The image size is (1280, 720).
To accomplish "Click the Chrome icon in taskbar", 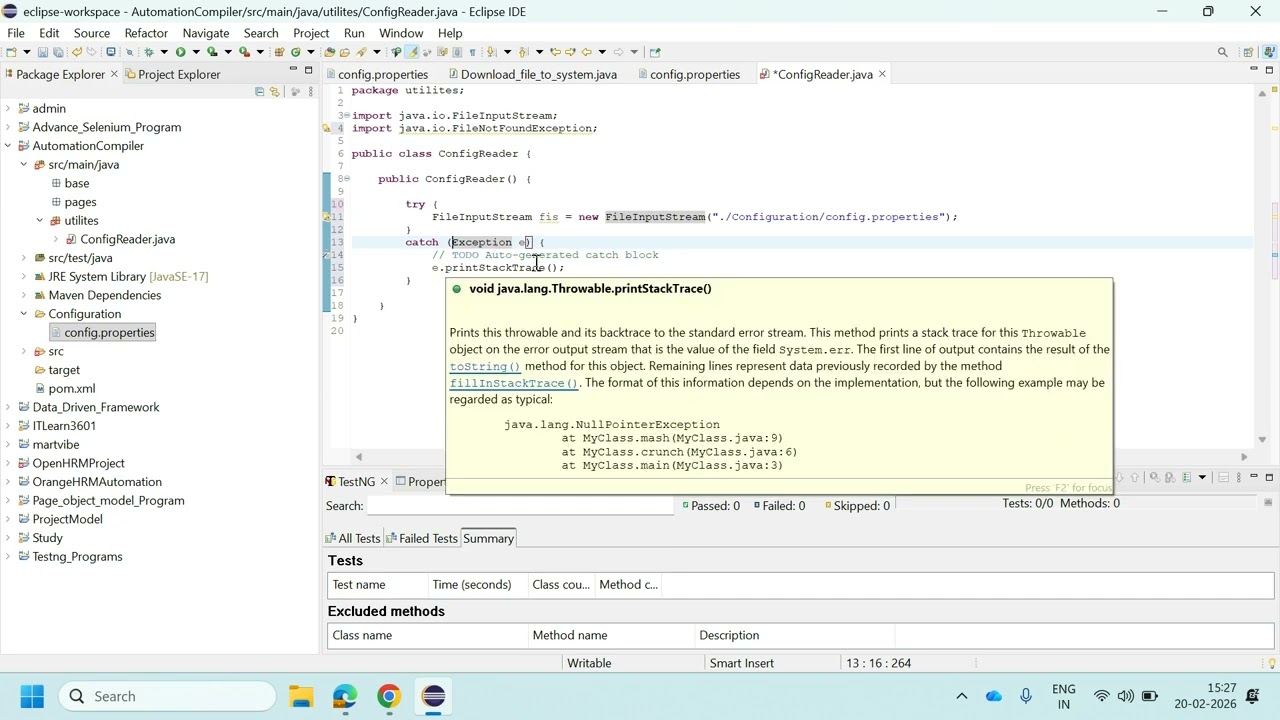I will (x=389, y=696).
